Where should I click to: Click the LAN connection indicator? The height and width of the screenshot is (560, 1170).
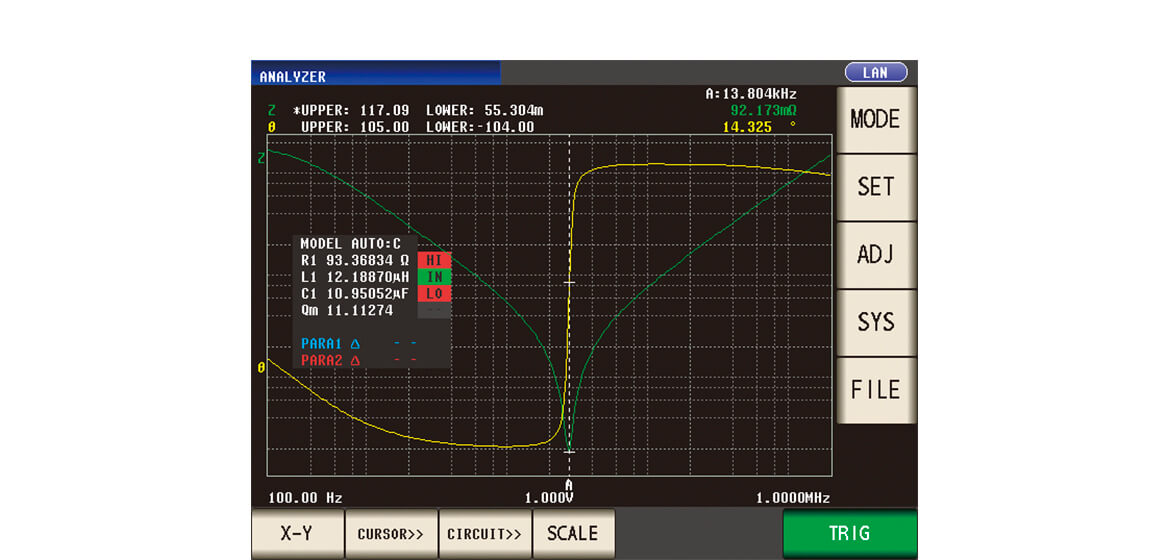(x=876, y=72)
